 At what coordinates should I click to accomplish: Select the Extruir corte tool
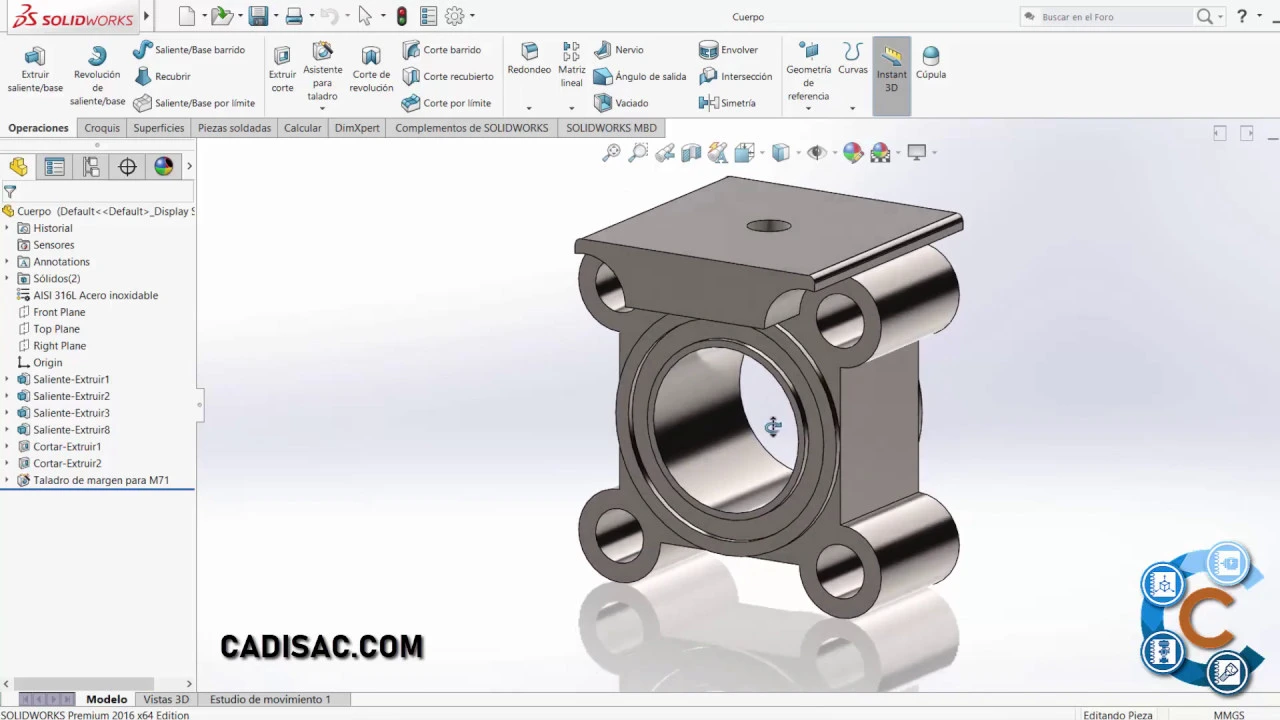pos(282,69)
